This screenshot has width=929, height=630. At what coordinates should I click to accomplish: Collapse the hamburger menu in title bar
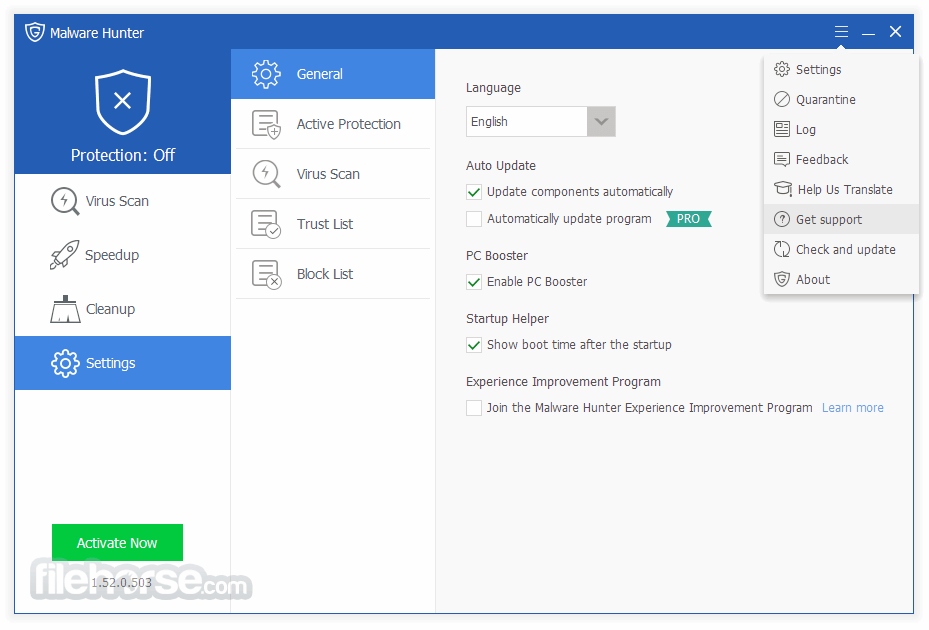pos(841,32)
